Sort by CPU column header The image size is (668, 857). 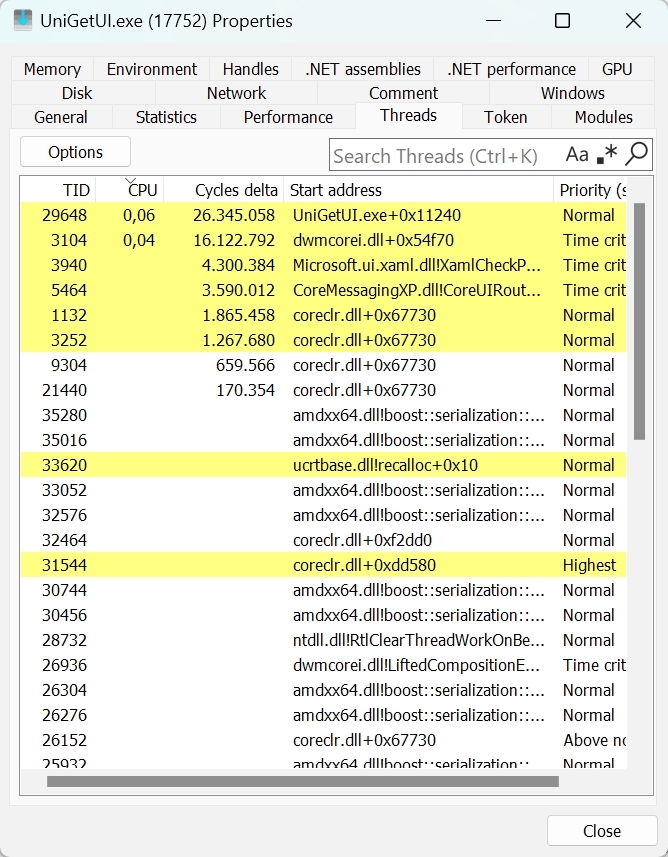pyautogui.click(x=130, y=190)
